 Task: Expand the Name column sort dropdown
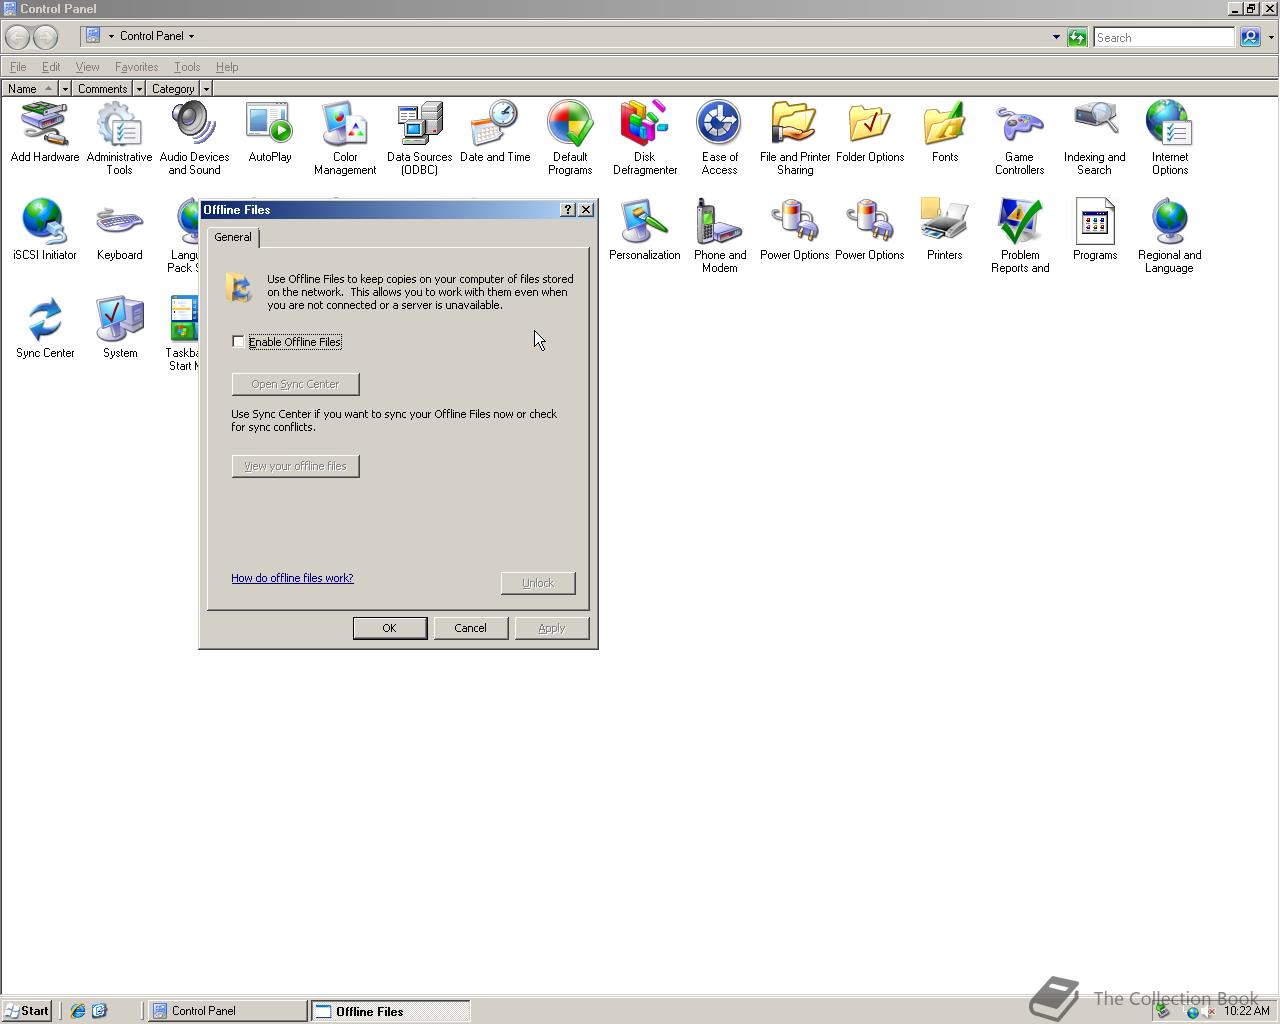click(x=65, y=89)
